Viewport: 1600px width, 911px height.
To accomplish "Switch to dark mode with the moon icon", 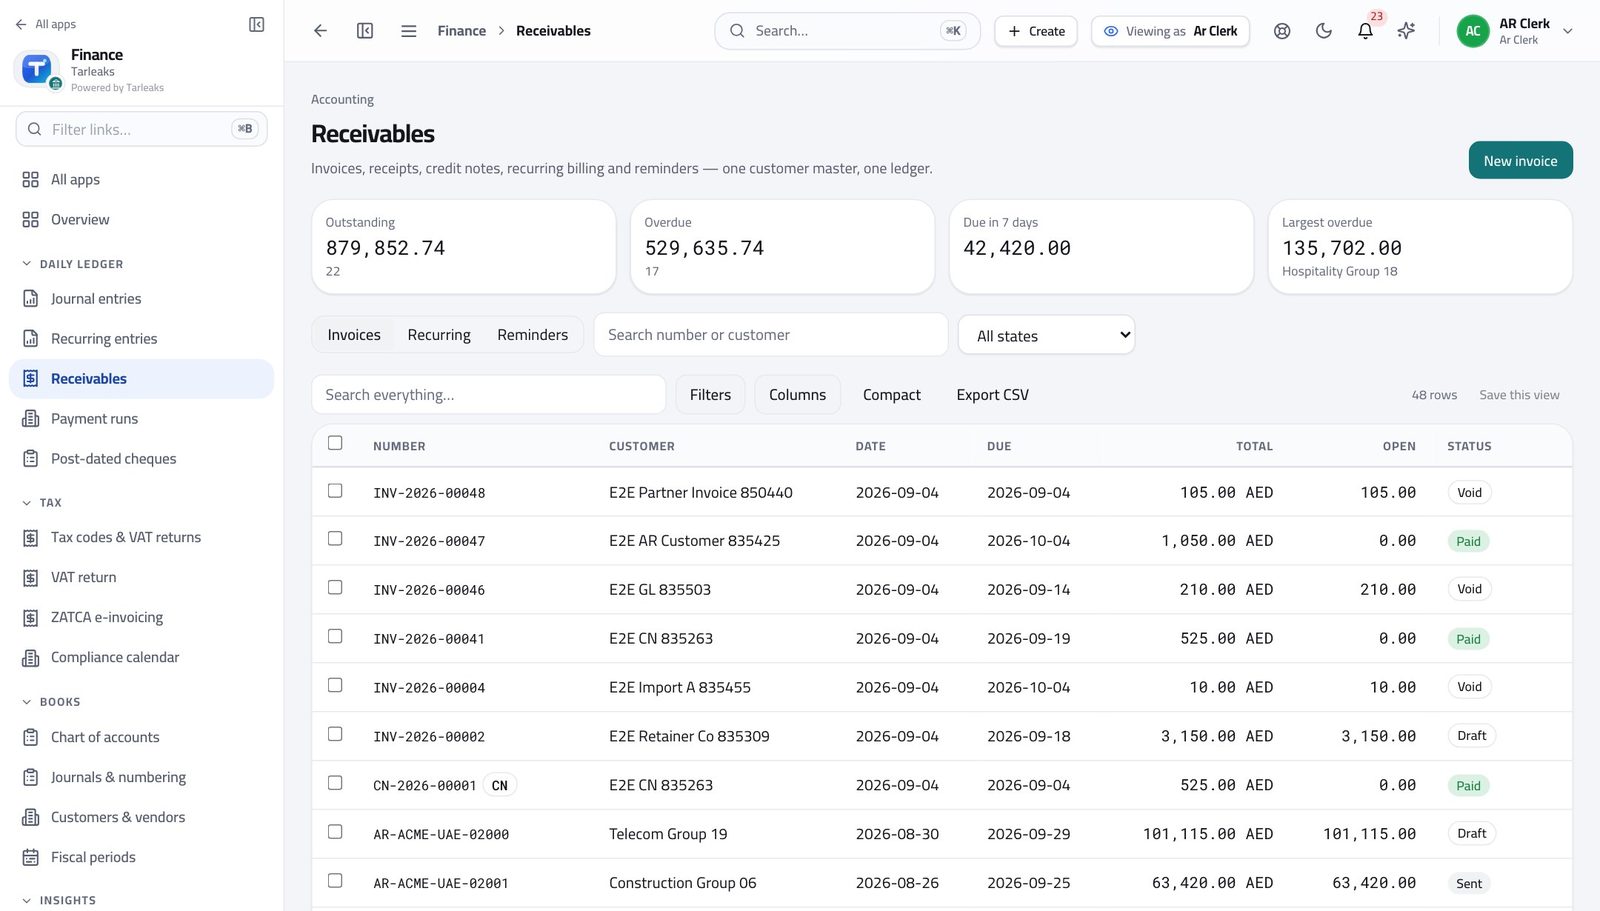I will point(1324,31).
